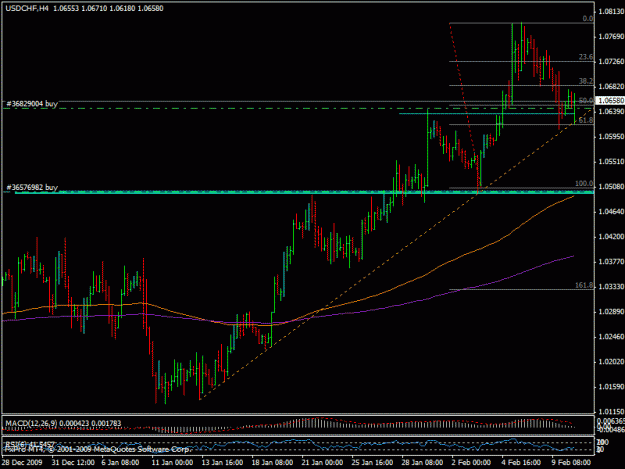Image resolution: width=625 pixels, height=469 pixels.
Task: Click the 25 Jan 16:00 time label
Action: click(372, 463)
